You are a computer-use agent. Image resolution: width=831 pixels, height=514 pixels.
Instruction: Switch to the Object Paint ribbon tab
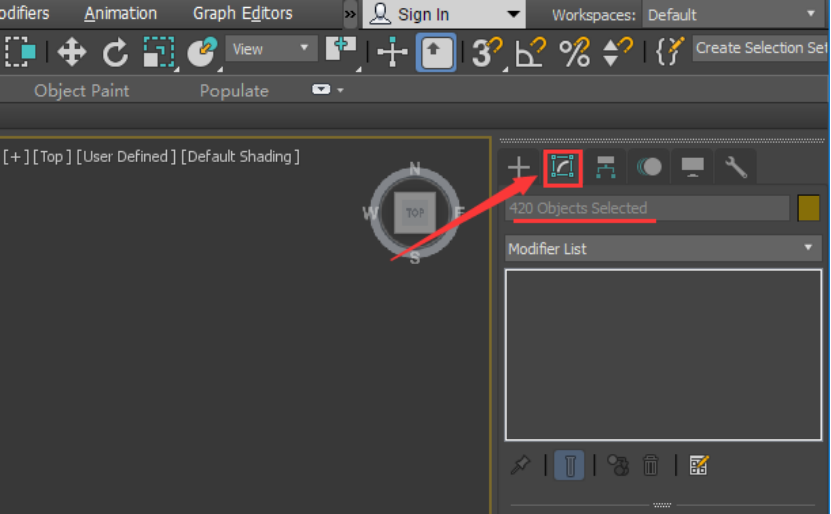[x=81, y=91]
